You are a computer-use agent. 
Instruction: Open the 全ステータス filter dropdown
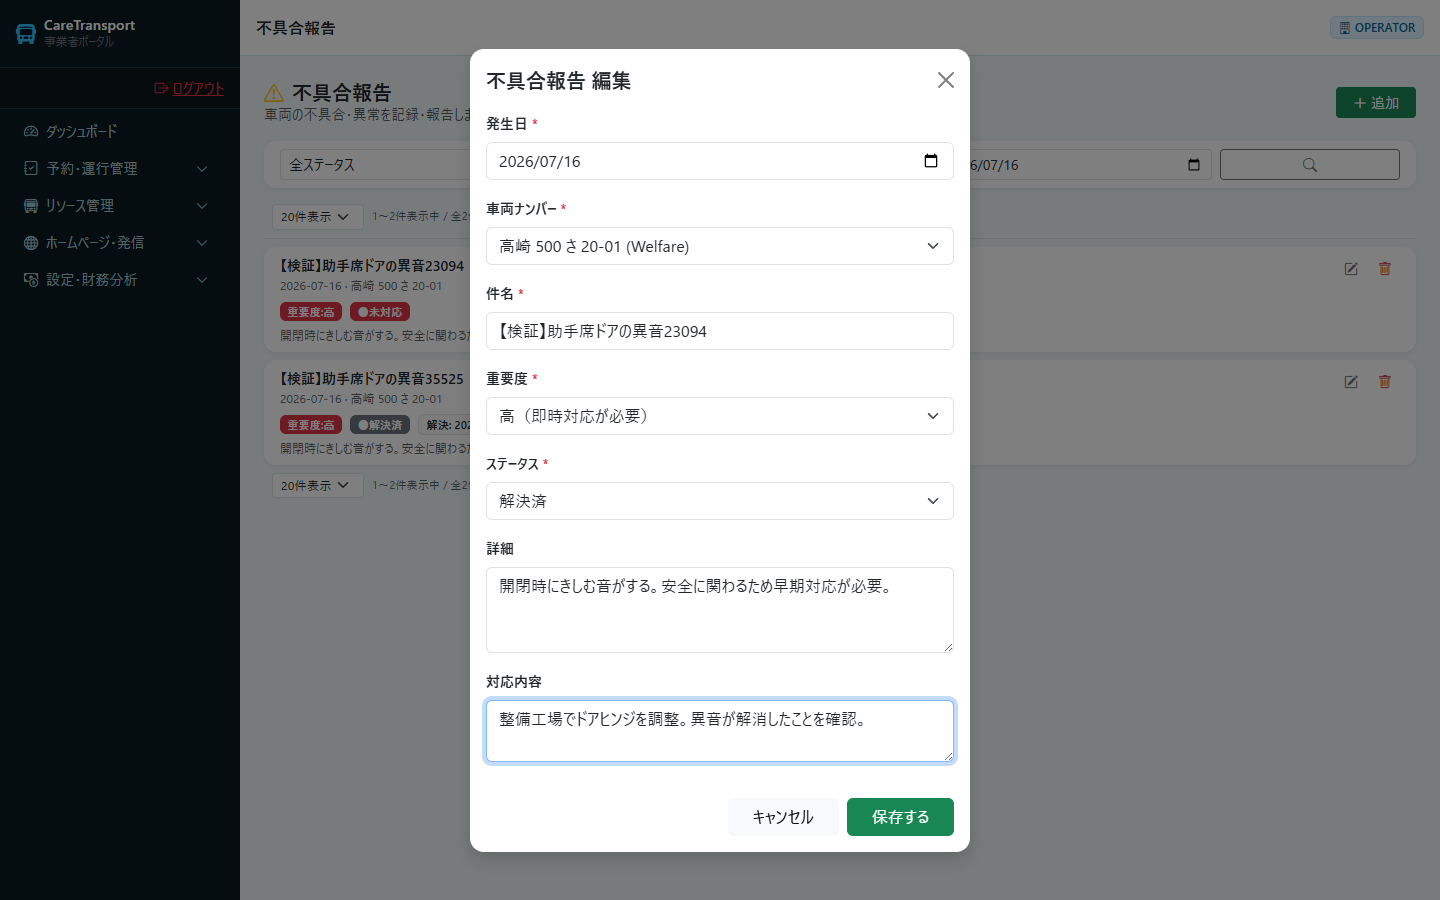tap(375, 165)
